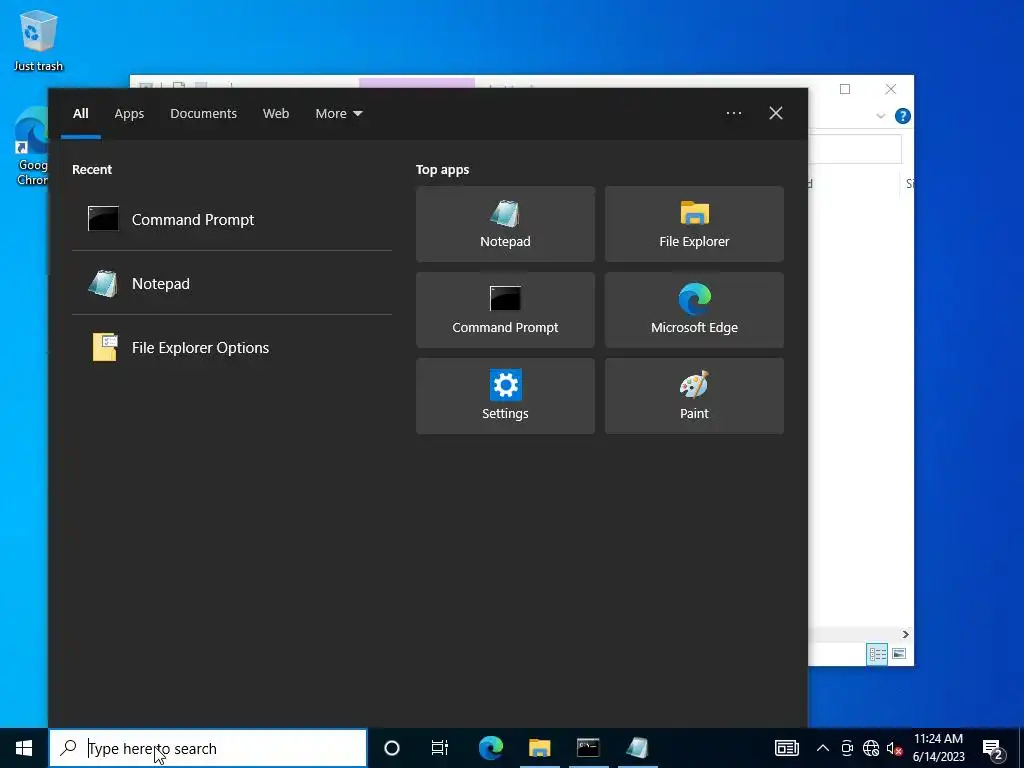
Task: Open File Explorer Options recent item
Action: click(x=232, y=347)
